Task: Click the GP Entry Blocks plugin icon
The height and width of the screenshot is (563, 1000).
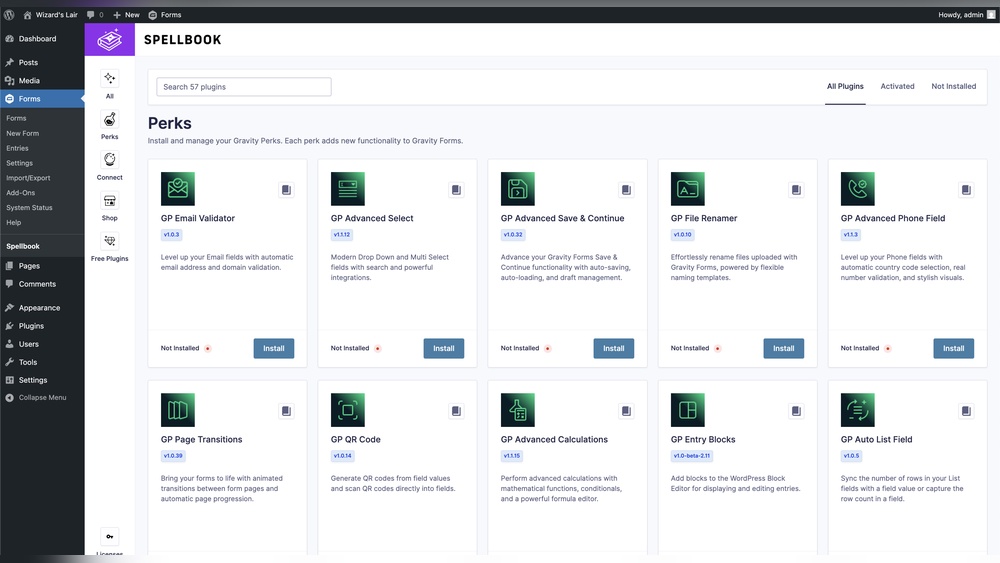Action: [x=688, y=410]
